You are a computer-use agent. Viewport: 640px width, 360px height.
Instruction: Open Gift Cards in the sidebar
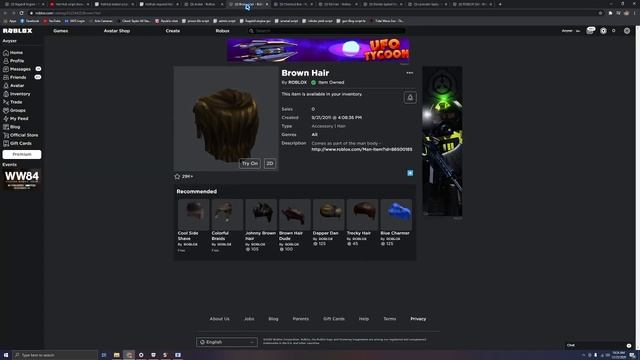tap(17, 143)
